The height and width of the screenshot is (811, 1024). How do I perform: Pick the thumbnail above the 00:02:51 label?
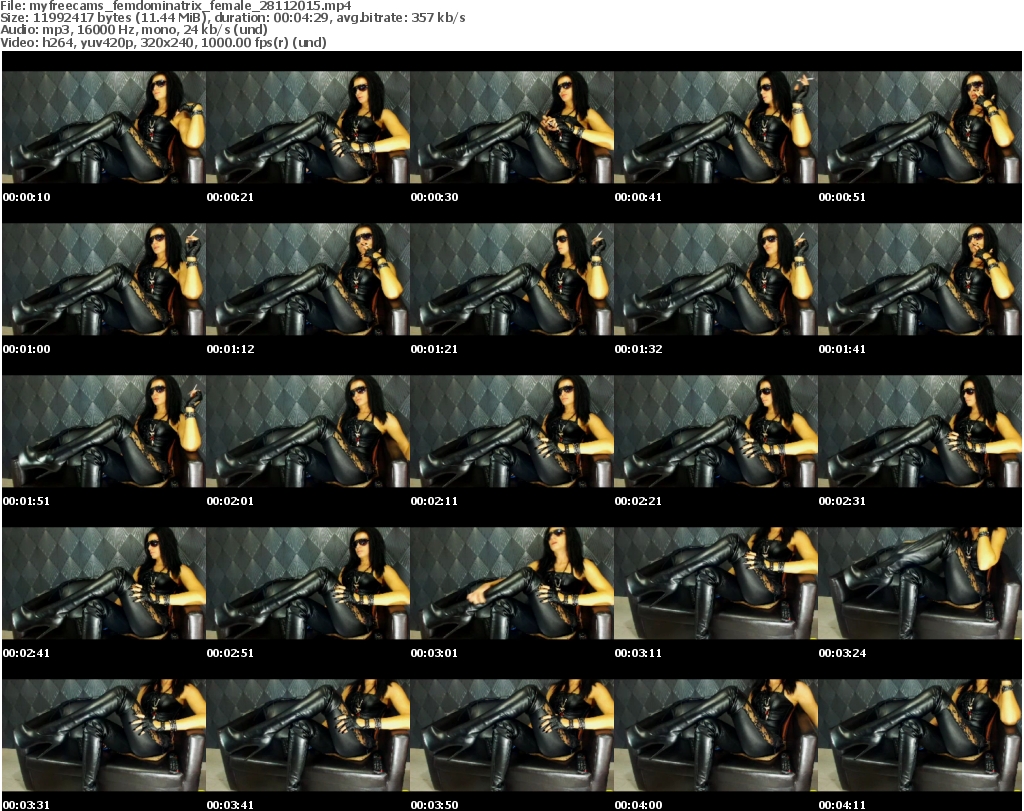[308, 583]
